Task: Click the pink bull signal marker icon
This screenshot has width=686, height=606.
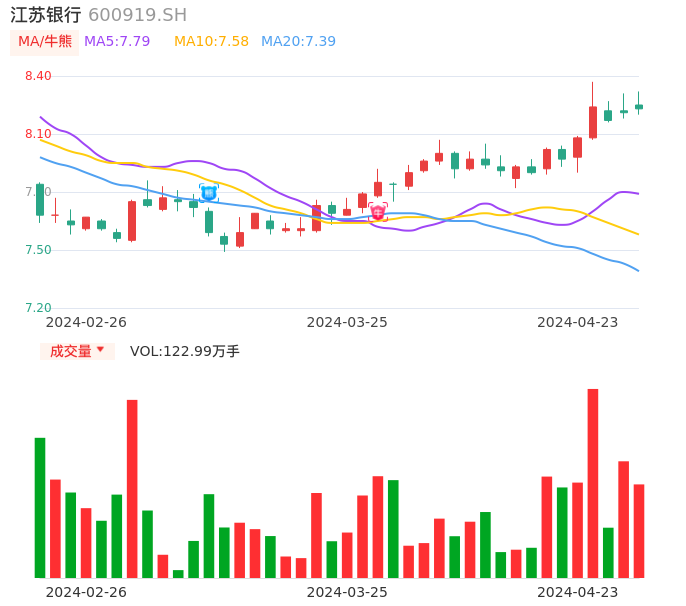Action: tap(378, 211)
